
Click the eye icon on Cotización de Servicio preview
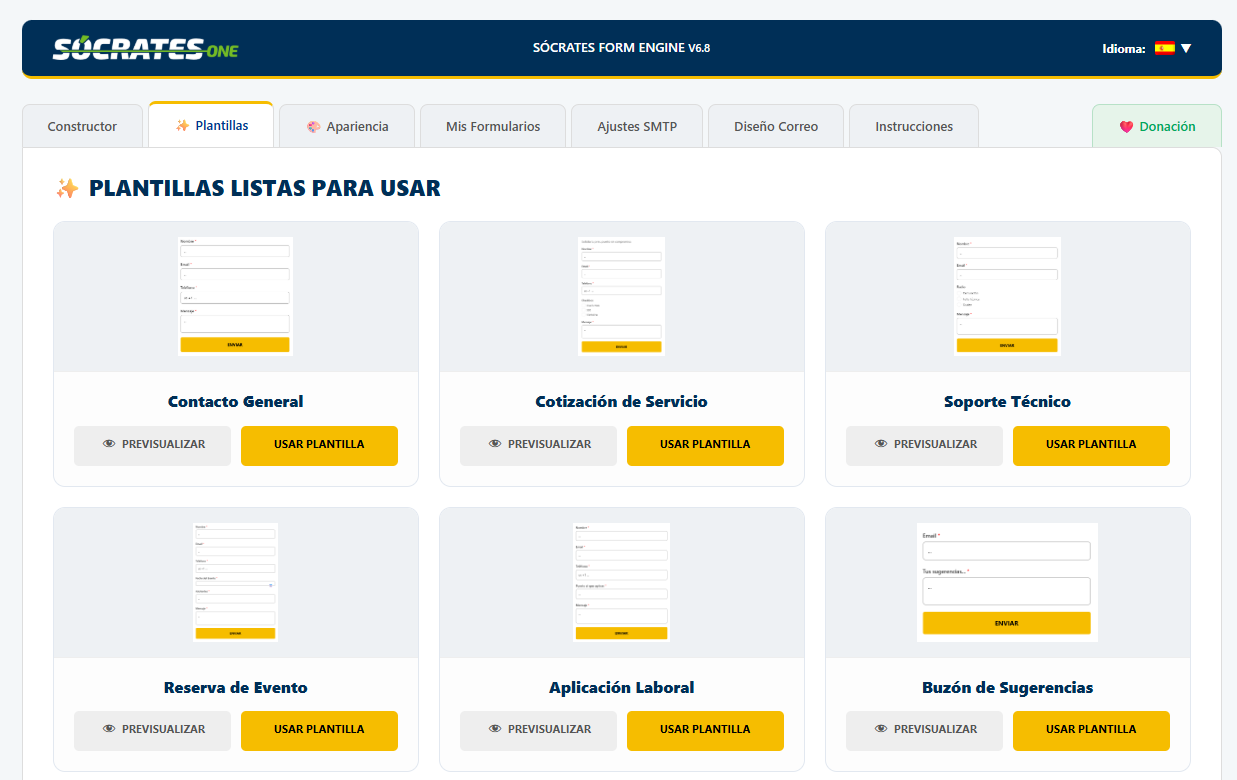(x=496, y=445)
